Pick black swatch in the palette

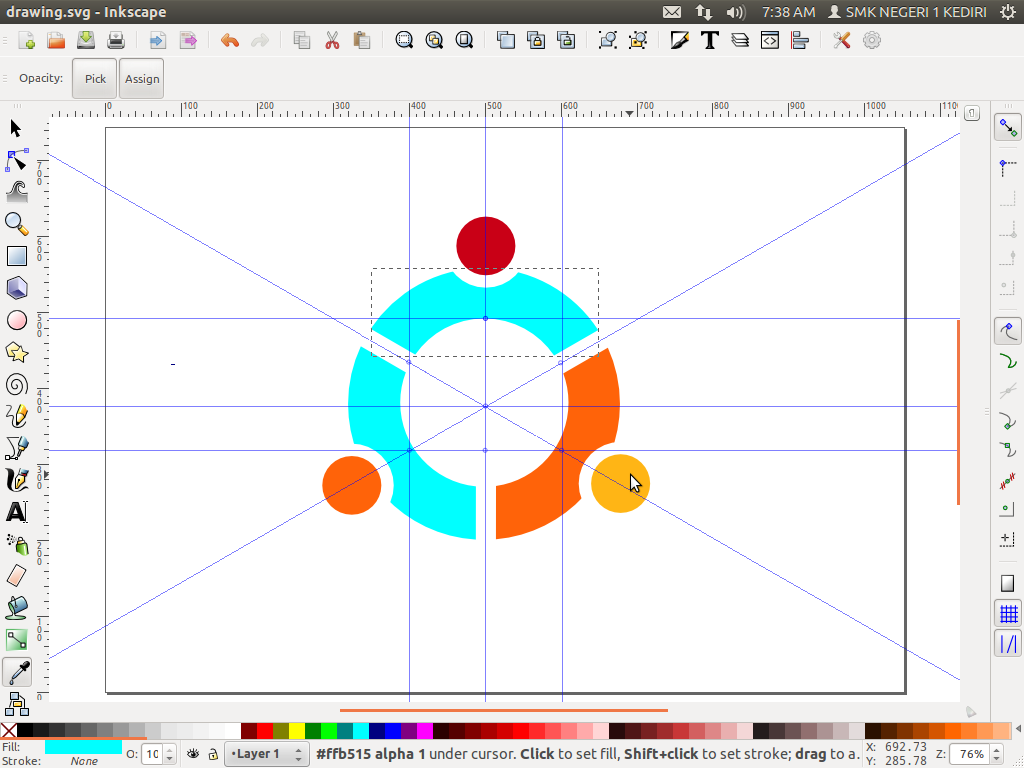pyautogui.click(x=25, y=730)
